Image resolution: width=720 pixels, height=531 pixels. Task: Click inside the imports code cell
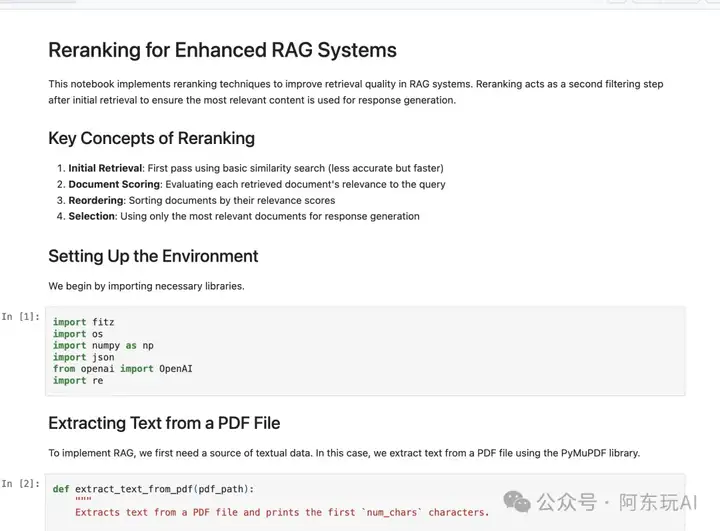(x=365, y=351)
